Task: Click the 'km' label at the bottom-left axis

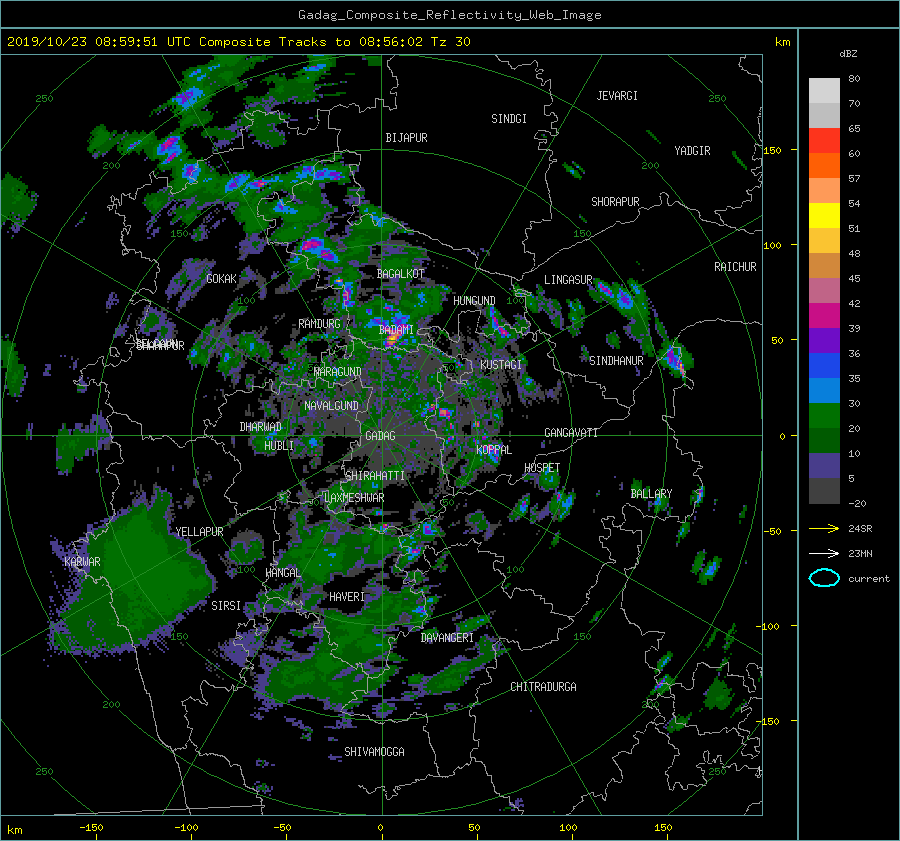Action: click(x=14, y=830)
